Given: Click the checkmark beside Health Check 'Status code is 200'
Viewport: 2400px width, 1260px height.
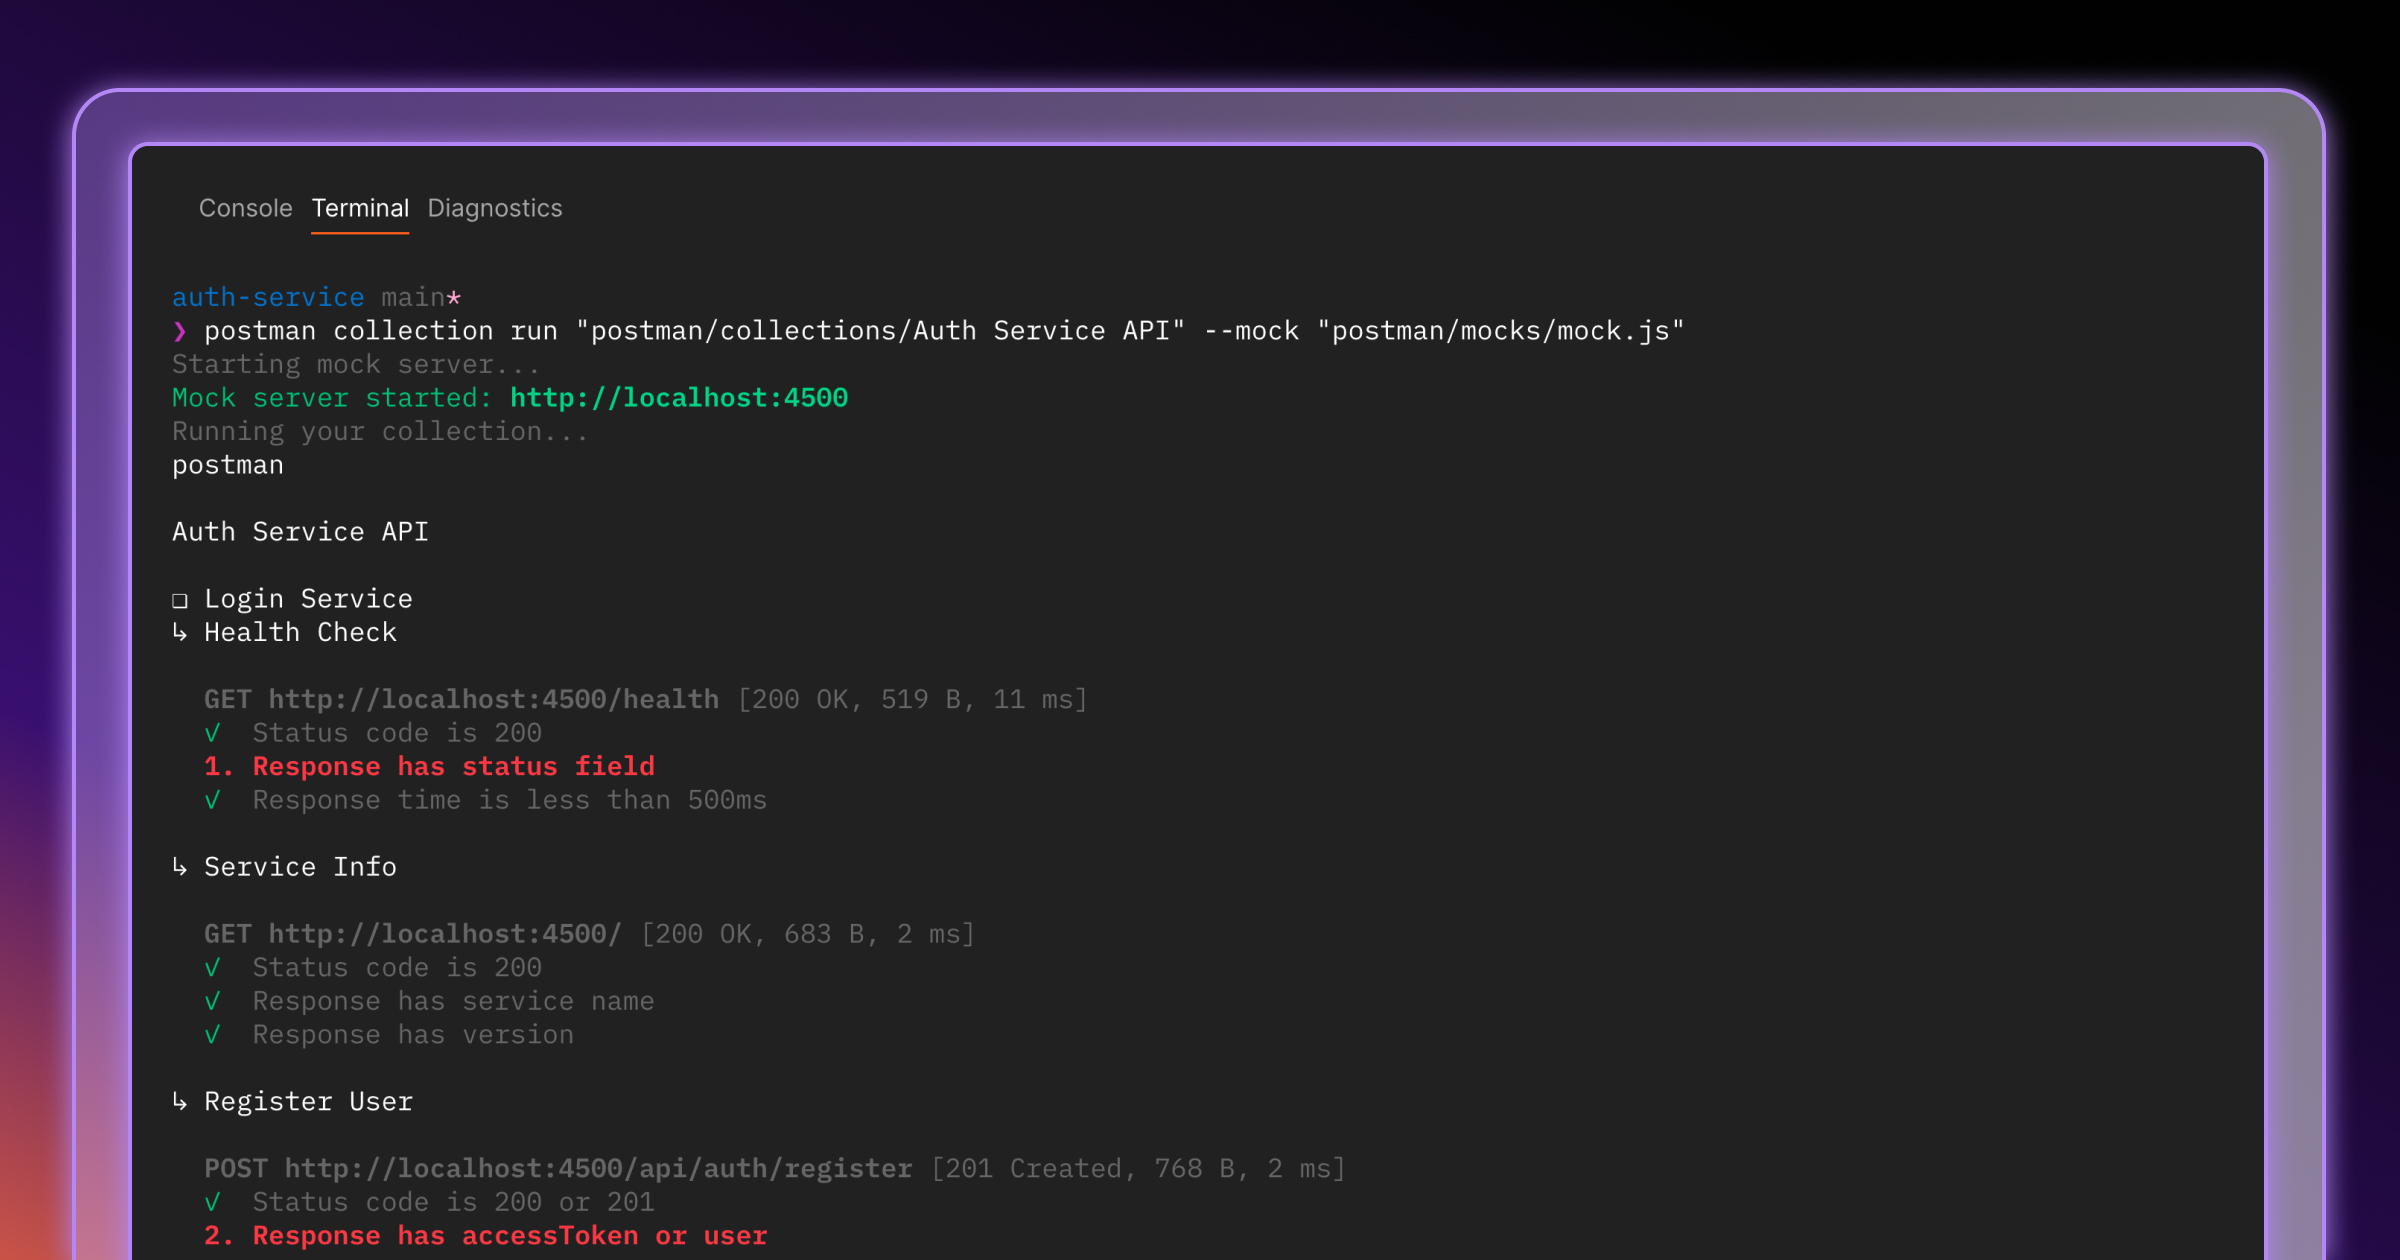Looking at the screenshot, I should point(212,733).
